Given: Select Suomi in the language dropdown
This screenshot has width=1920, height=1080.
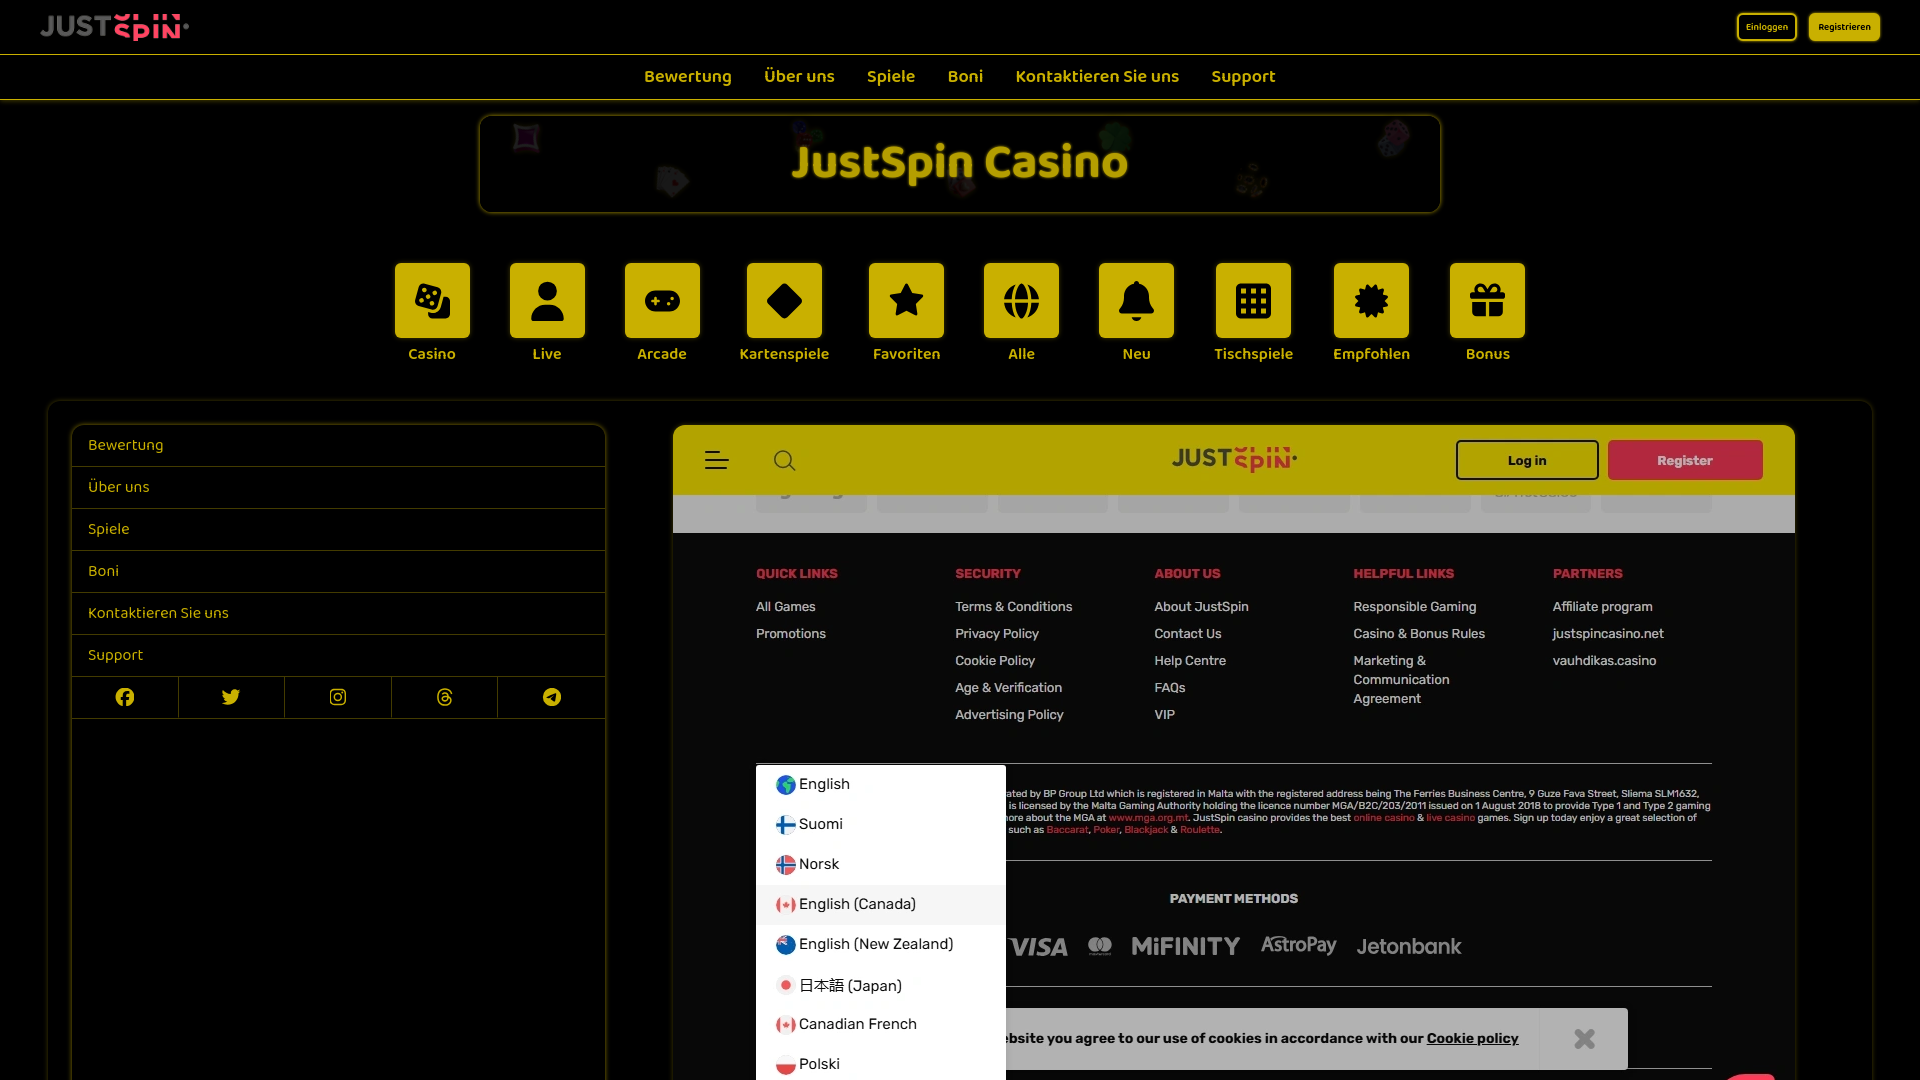Looking at the screenshot, I should point(881,825).
